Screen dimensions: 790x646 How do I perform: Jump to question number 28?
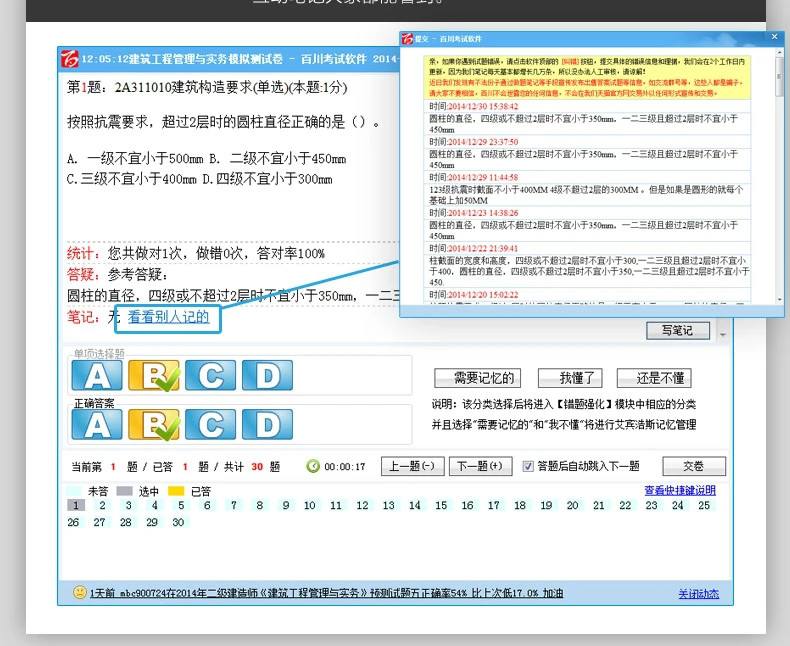pyautogui.click(x=125, y=522)
